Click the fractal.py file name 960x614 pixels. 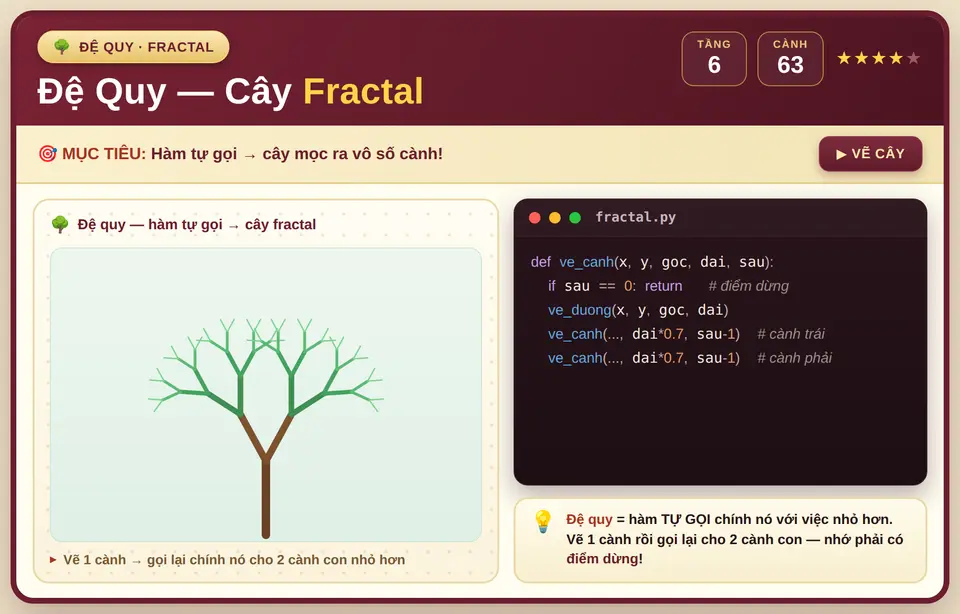click(x=636, y=217)
